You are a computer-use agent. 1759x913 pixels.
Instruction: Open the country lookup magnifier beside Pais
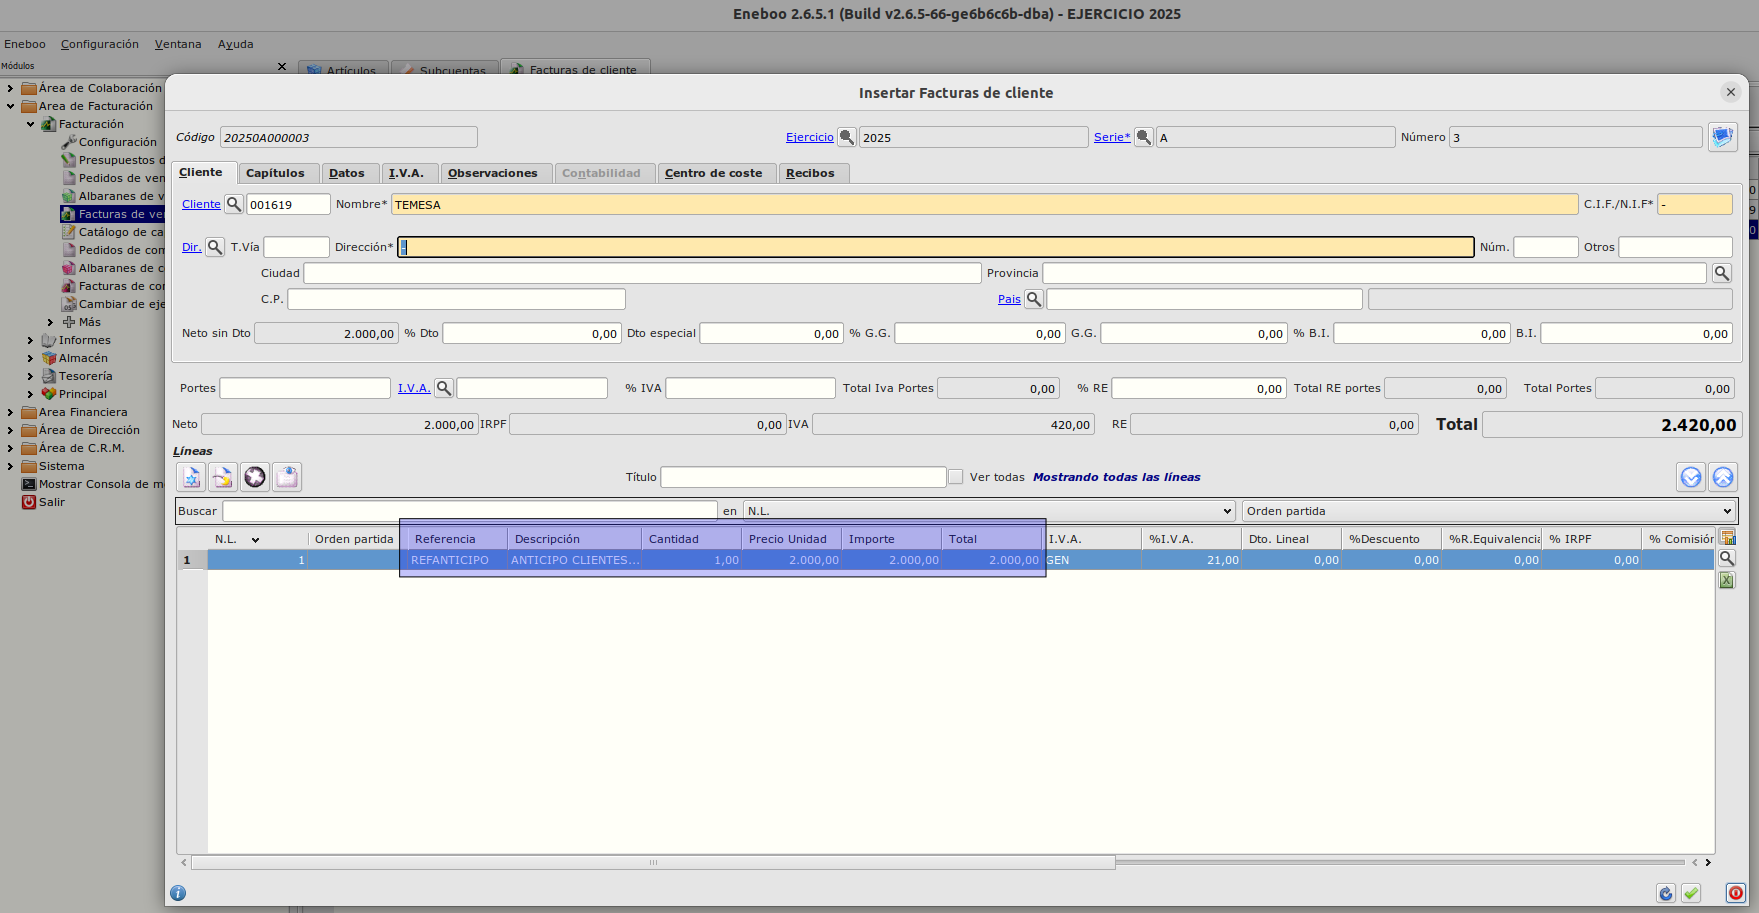pos(1034,299)
